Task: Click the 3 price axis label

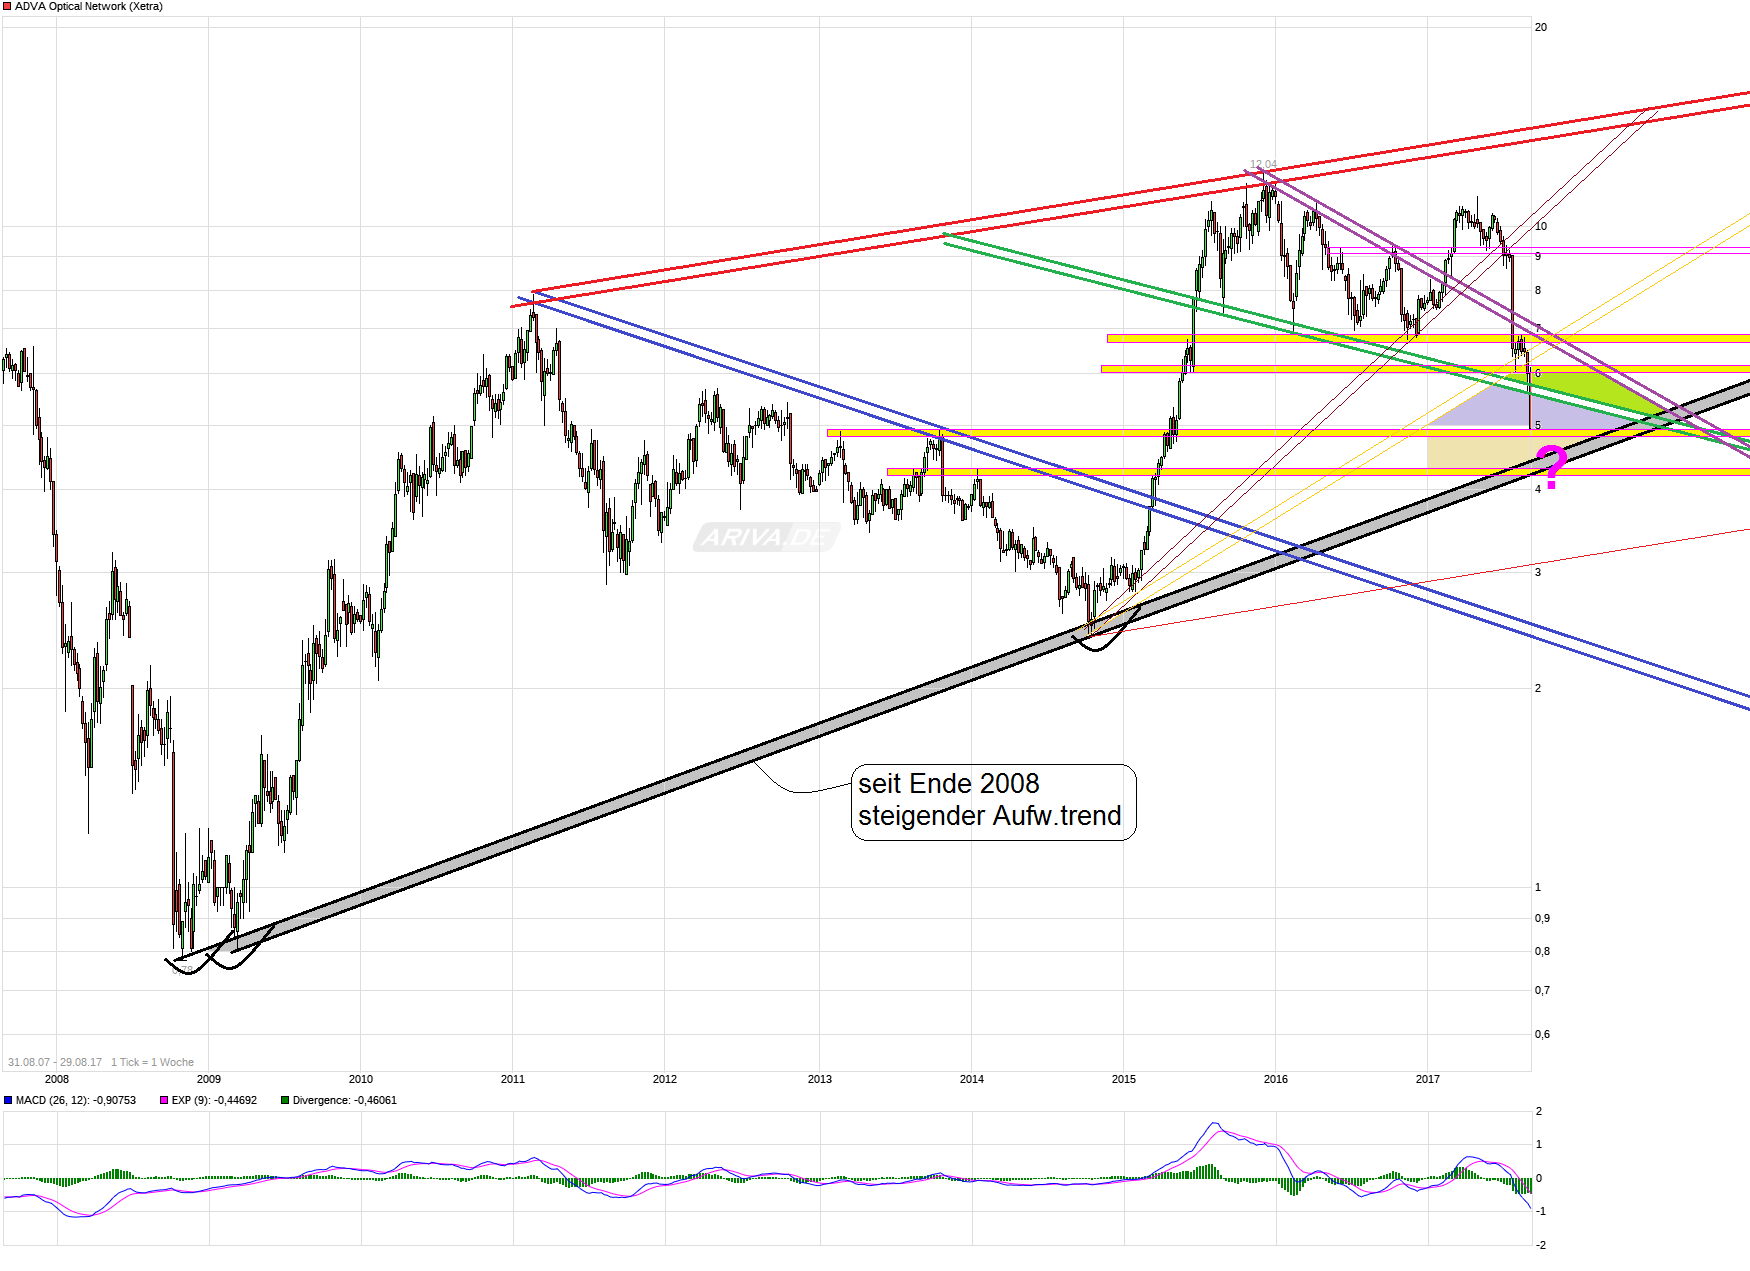Action: (1538, 572)
